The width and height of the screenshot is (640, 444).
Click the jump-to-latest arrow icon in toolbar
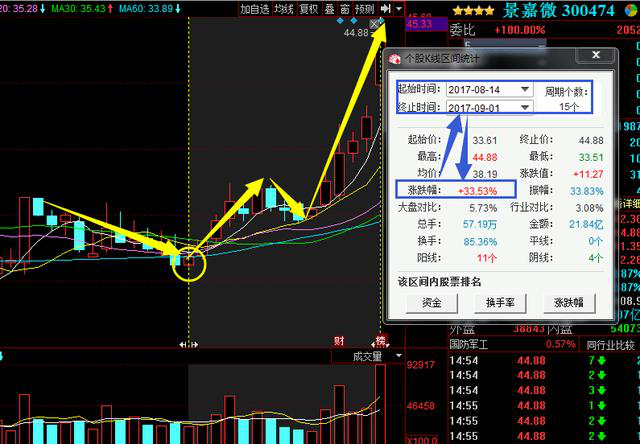point(385,8)
